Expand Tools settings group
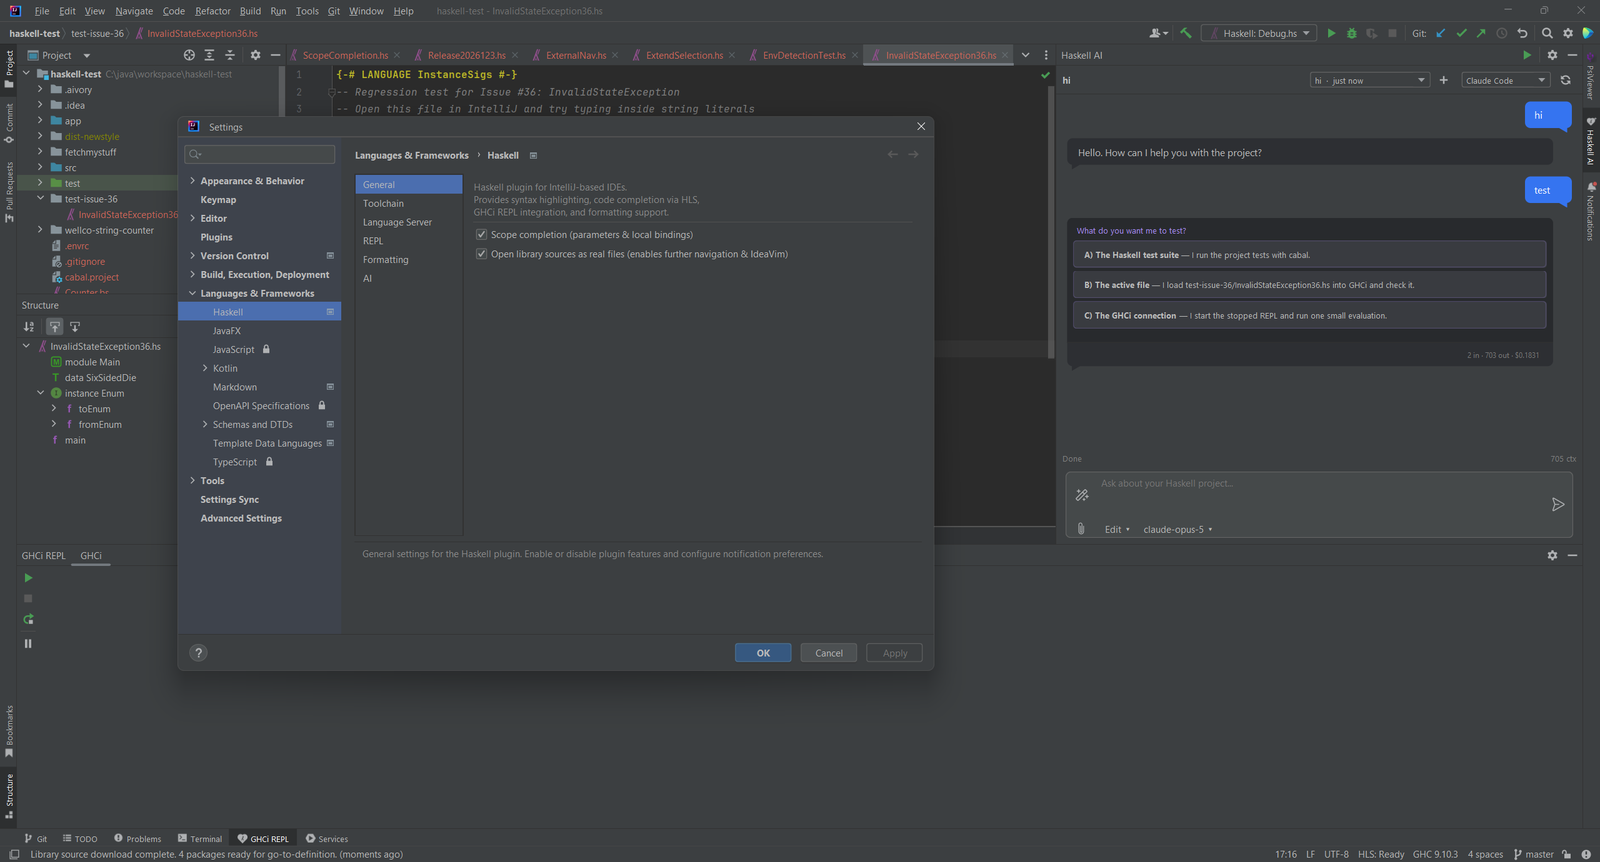1600x862 pixels. [x=192, y=481]
